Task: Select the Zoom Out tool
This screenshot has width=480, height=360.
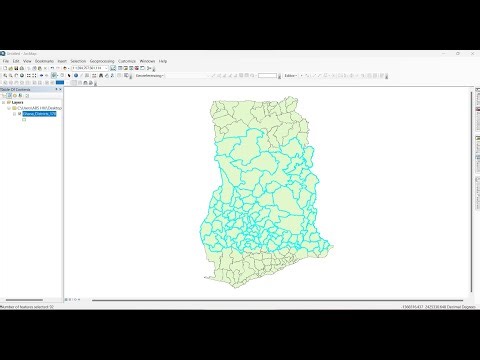Action: [11, 76]
